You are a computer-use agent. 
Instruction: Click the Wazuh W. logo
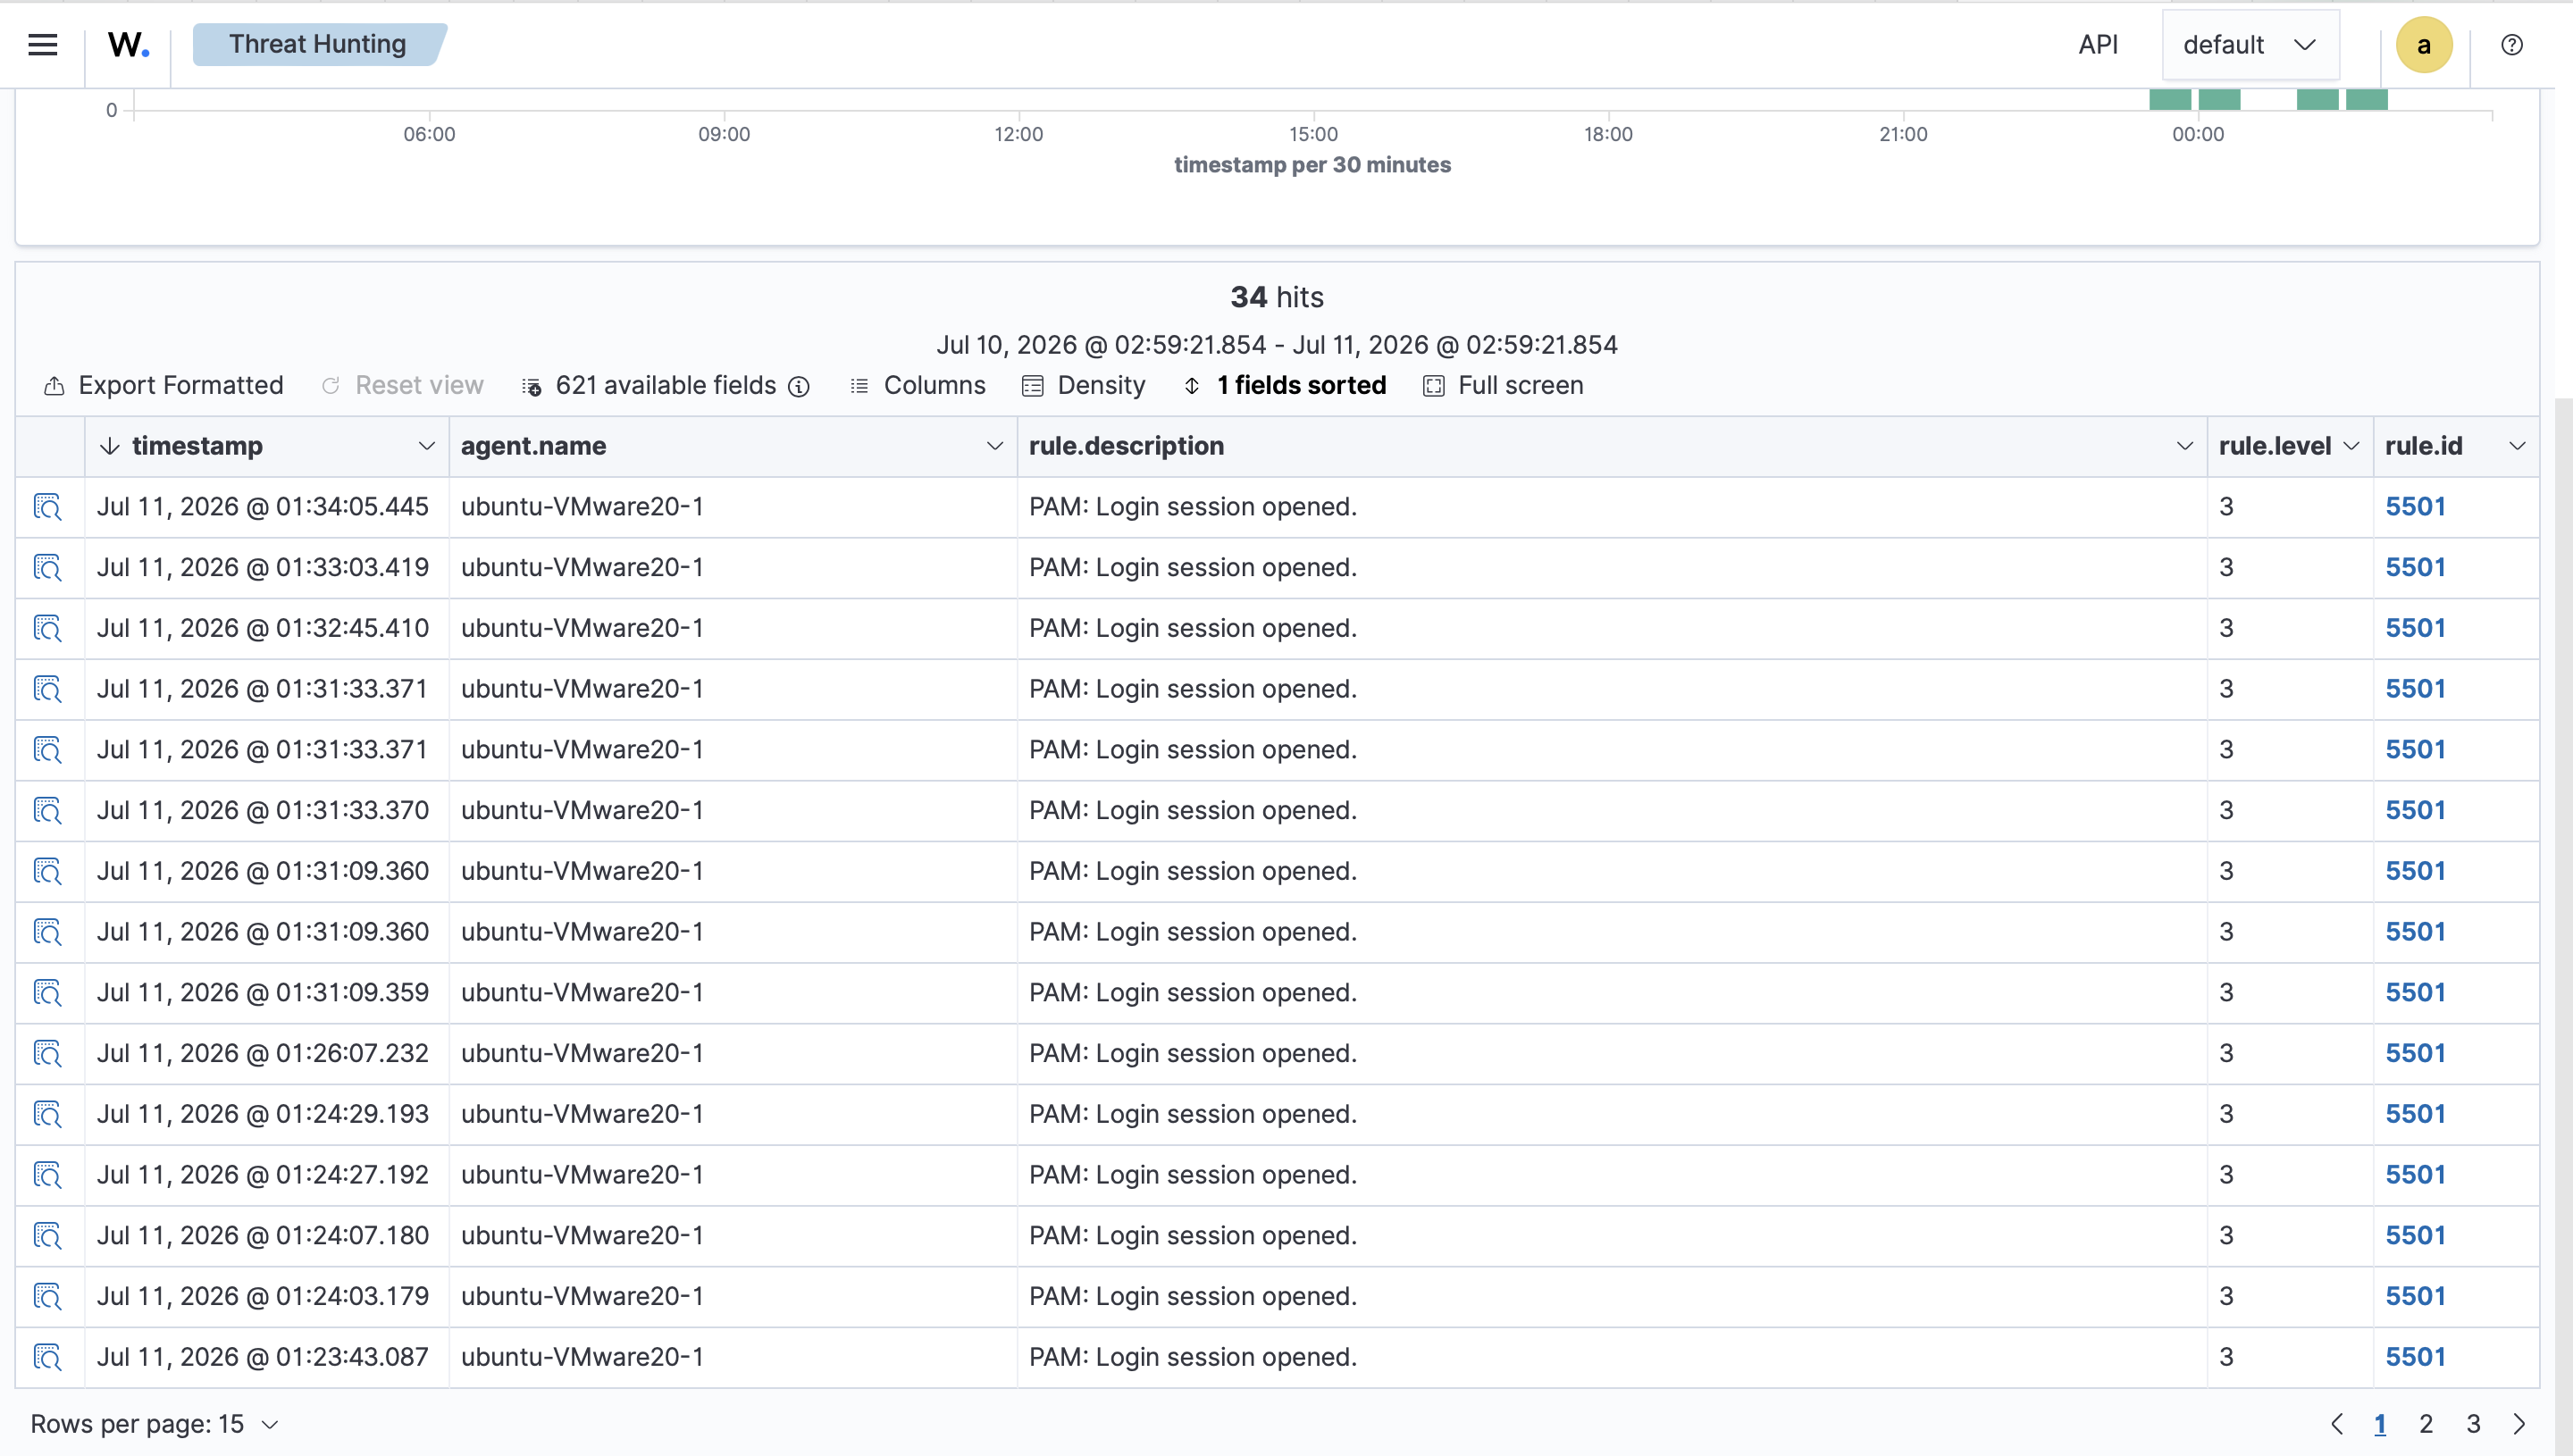pos(128,45)
